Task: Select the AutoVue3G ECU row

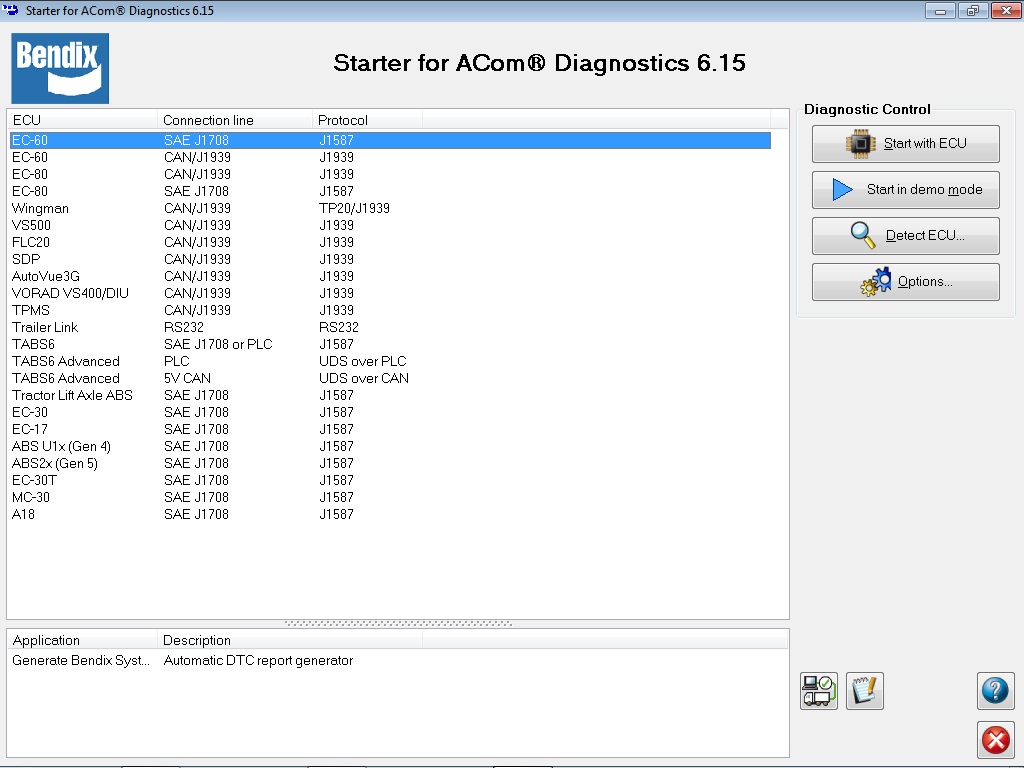Action: tap(391, 276)
